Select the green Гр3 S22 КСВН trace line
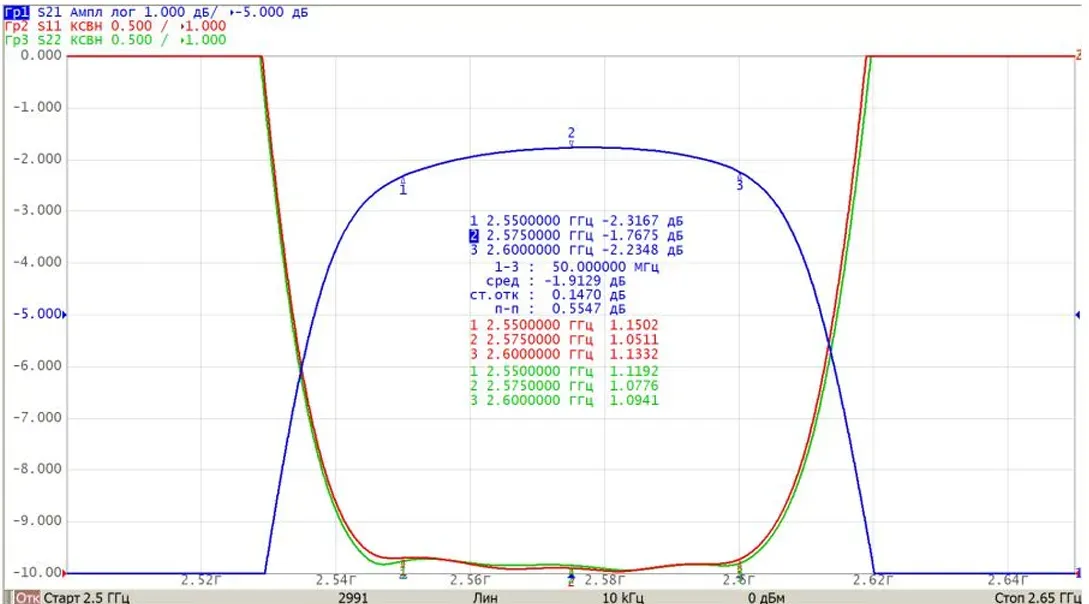1089x604 pixels. (x=115, y=40)
